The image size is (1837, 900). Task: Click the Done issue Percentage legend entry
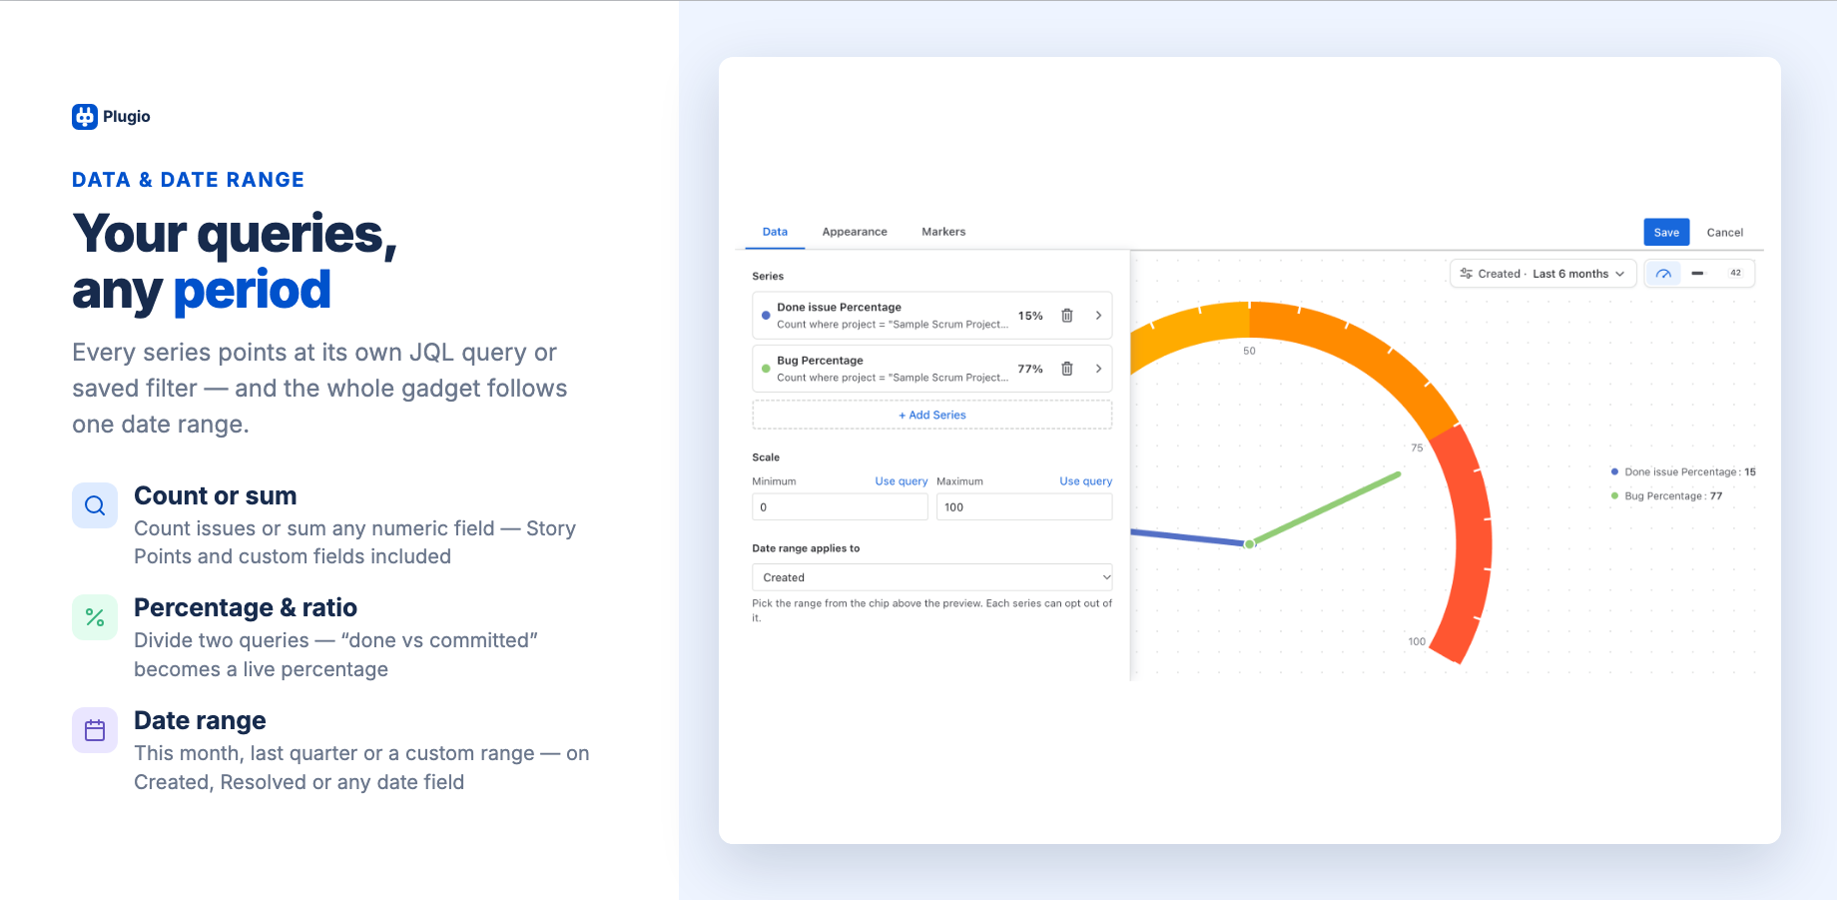(x=1683, y=472)
